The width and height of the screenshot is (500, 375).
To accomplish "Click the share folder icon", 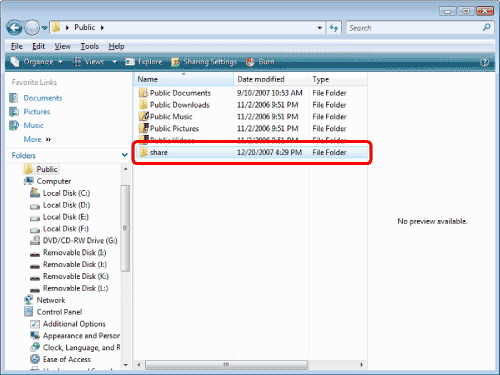I will 143,152.
